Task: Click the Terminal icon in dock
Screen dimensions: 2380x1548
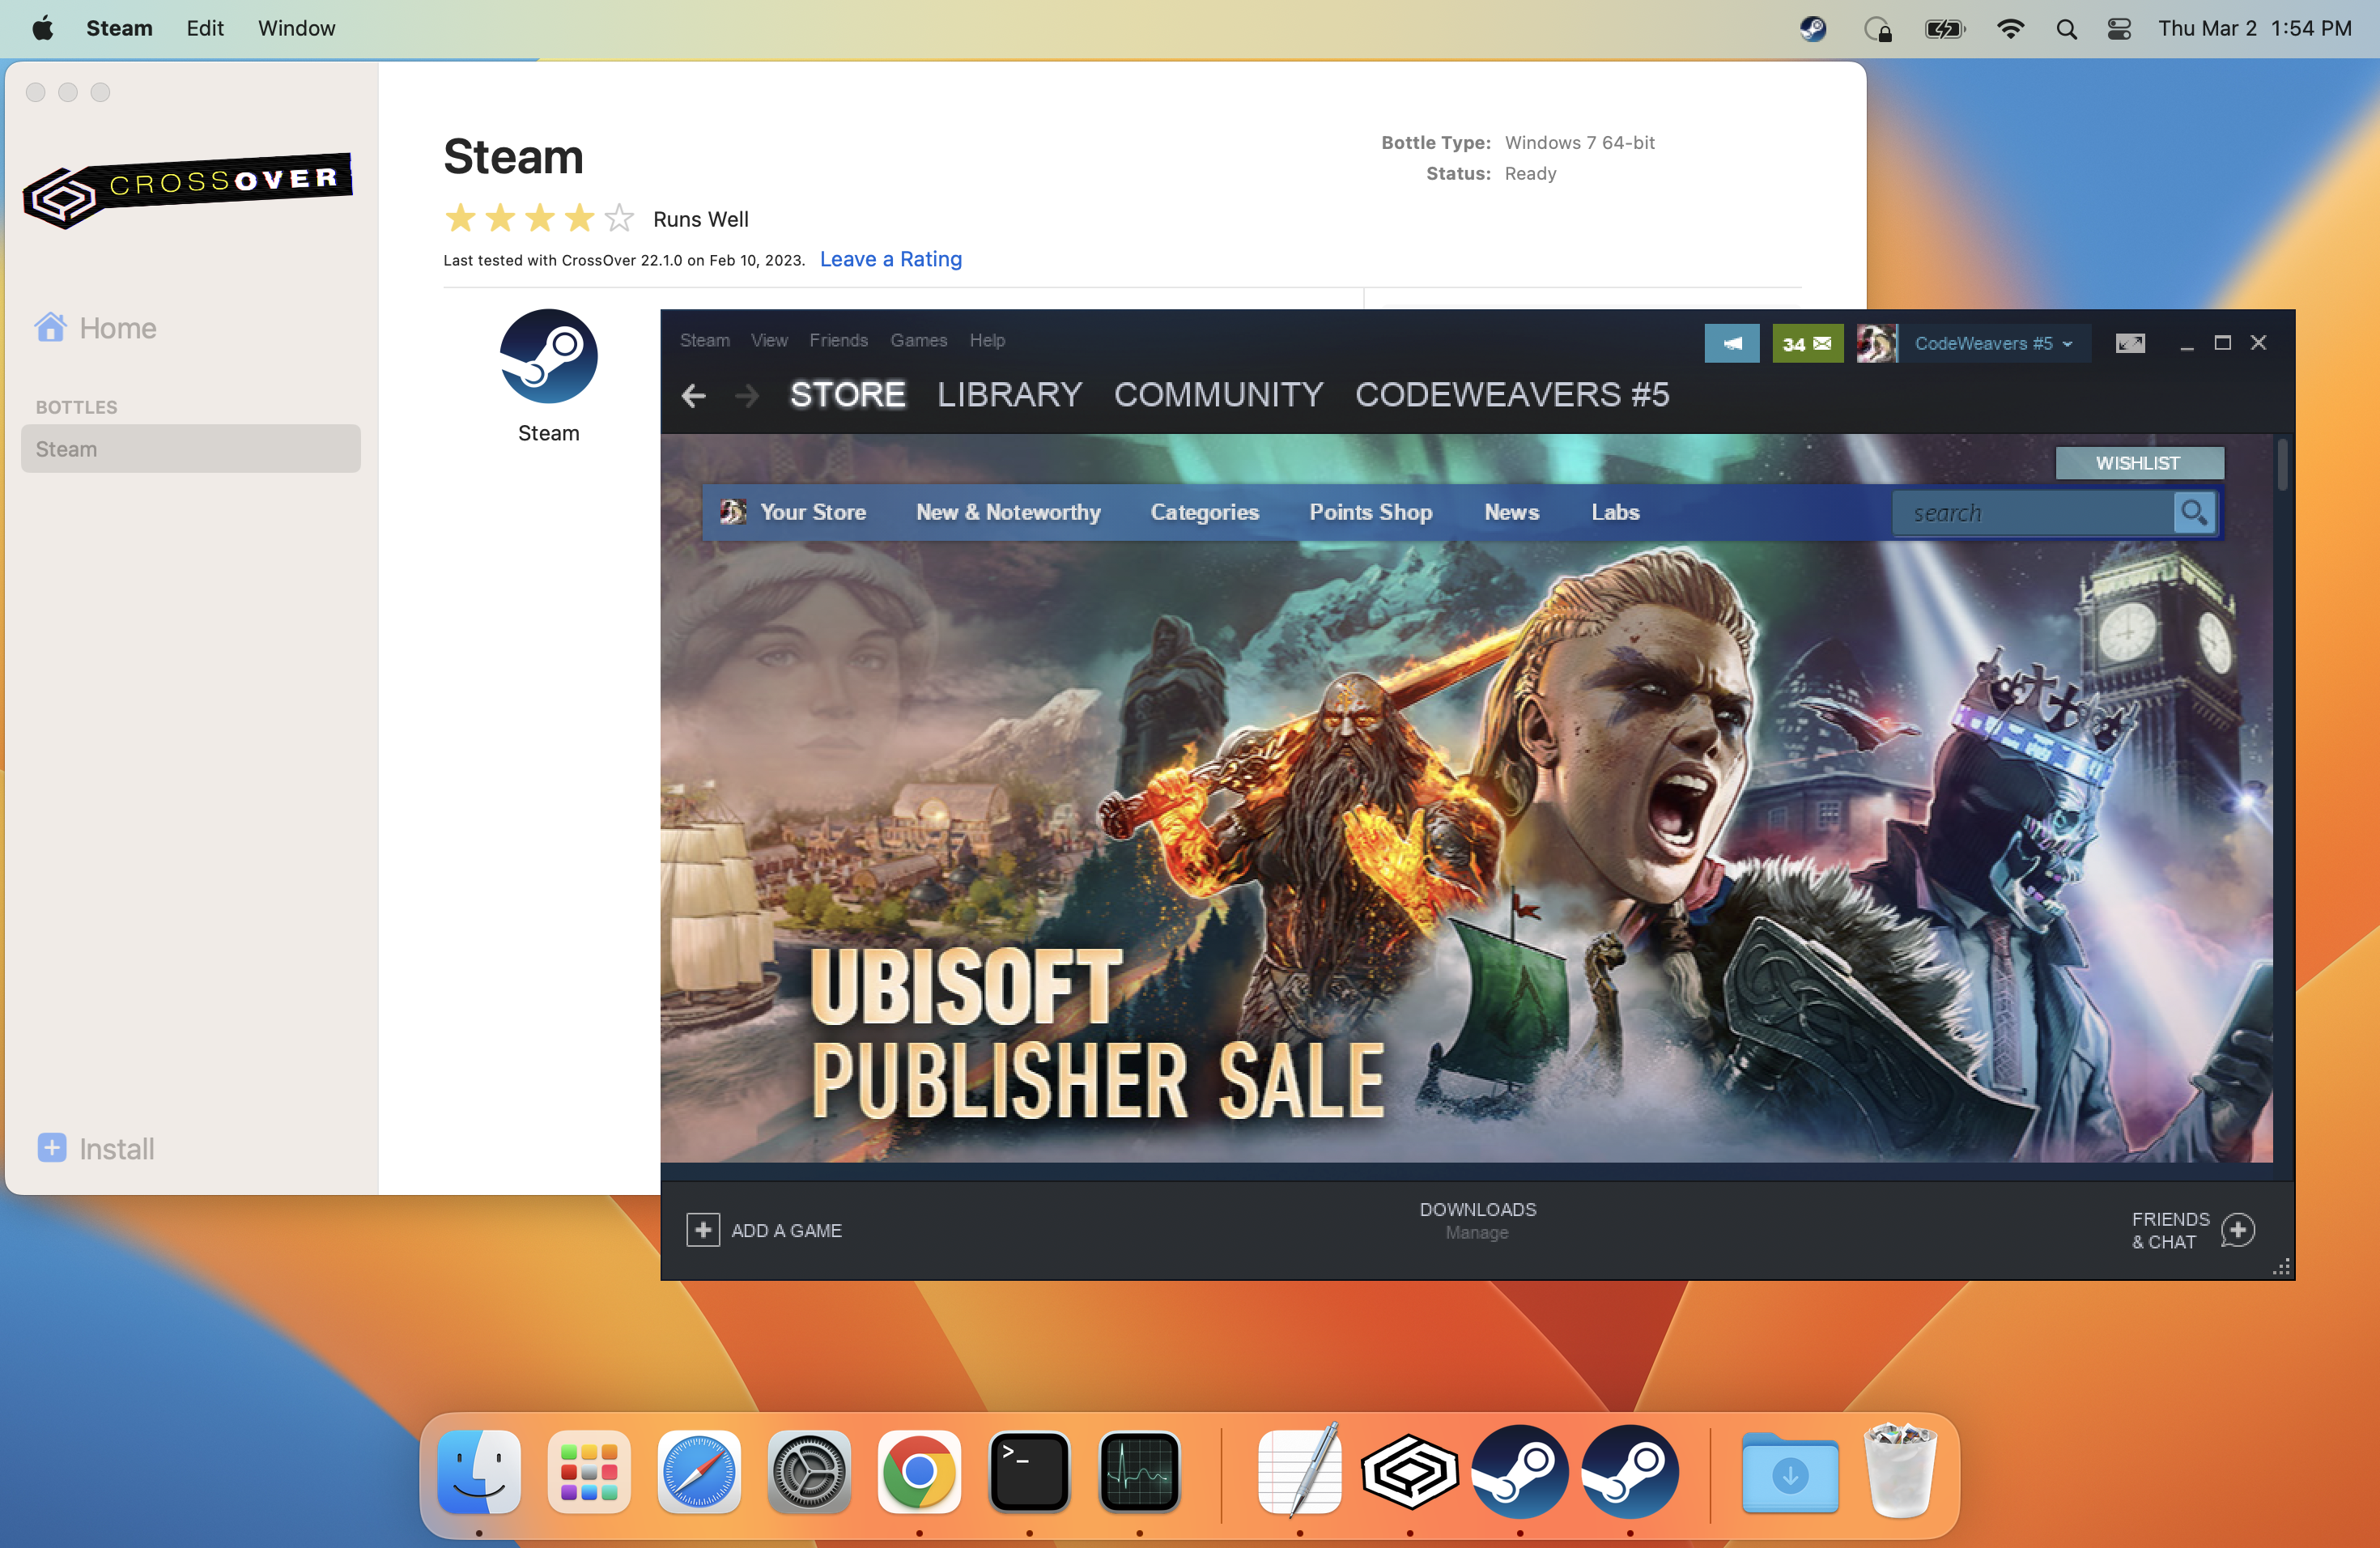Action: pos(1029,1472)
